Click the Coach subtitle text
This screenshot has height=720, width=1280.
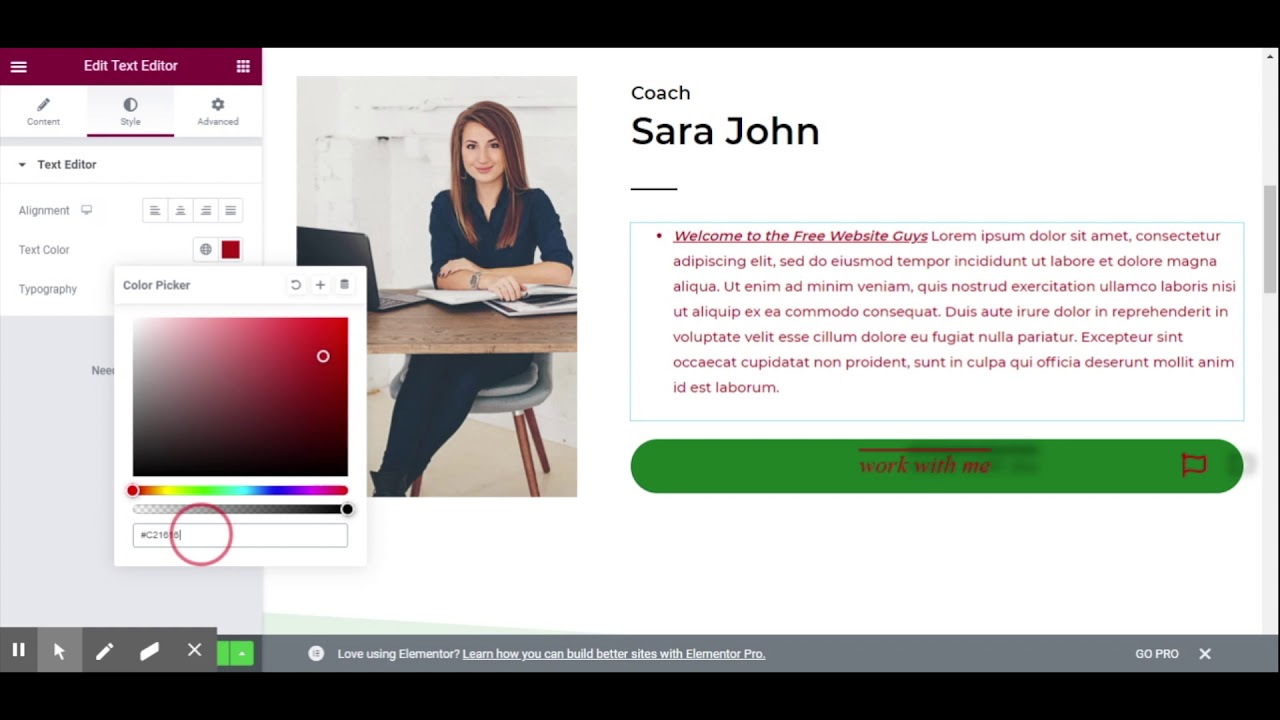coord(661,93)
